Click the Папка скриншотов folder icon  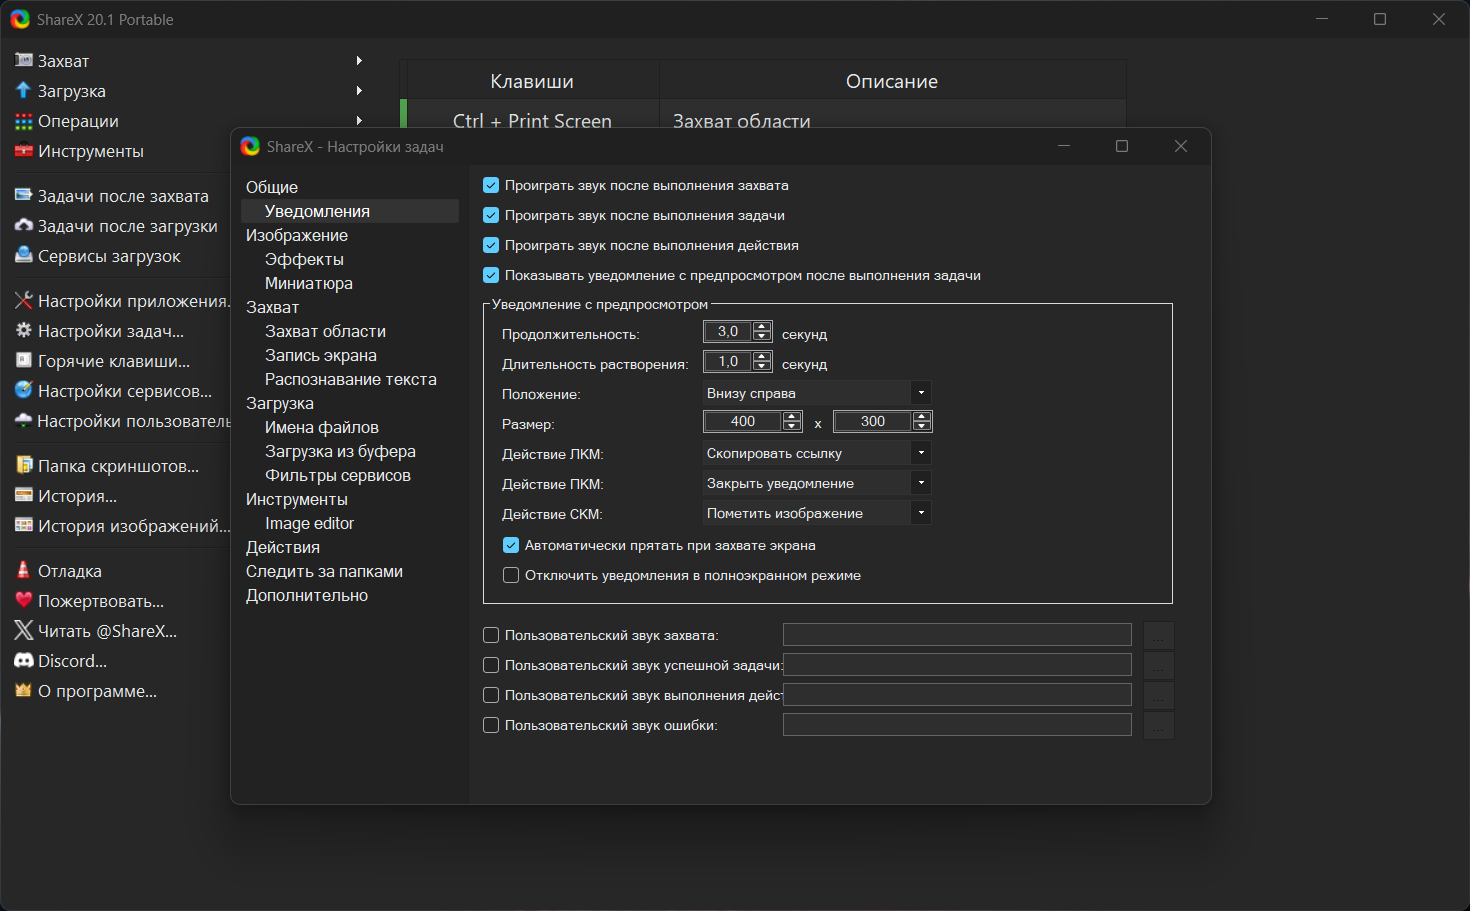pos(24,466)
